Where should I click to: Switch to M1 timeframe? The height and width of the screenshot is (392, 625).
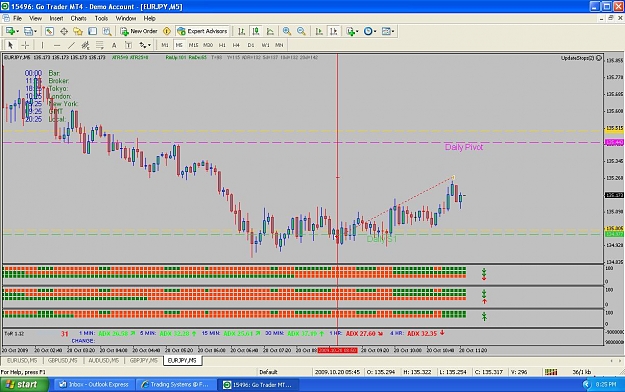click(165, 45)
